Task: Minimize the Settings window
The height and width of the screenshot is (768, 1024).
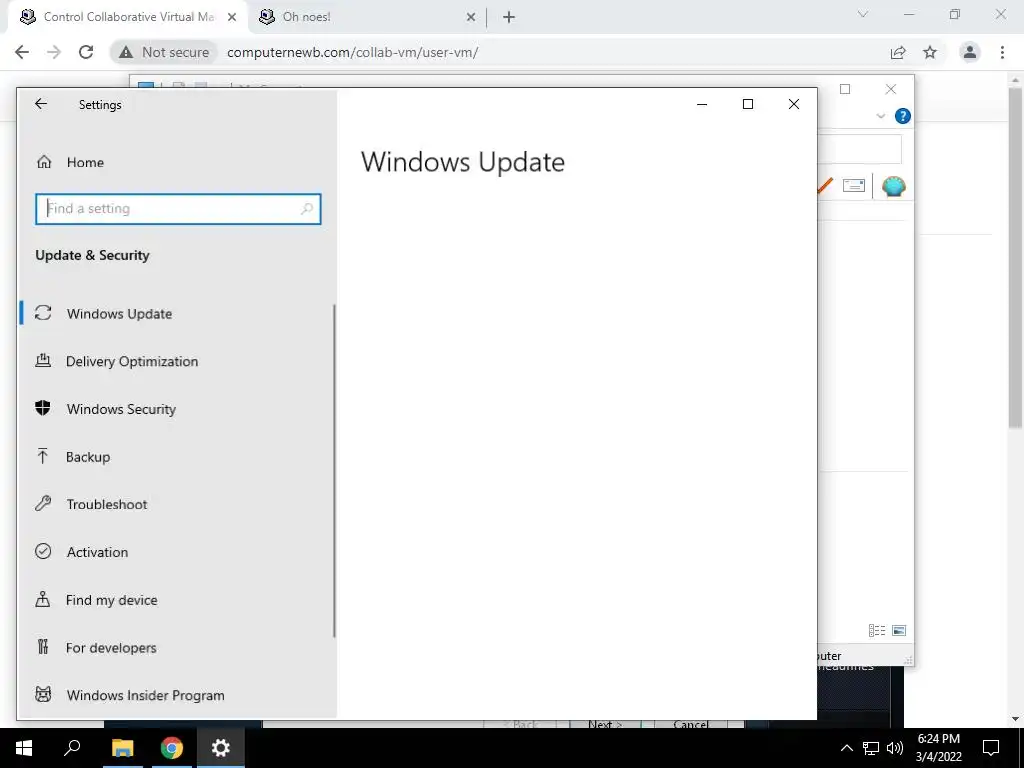Action: pyautogui.click(x=702, y=104)
